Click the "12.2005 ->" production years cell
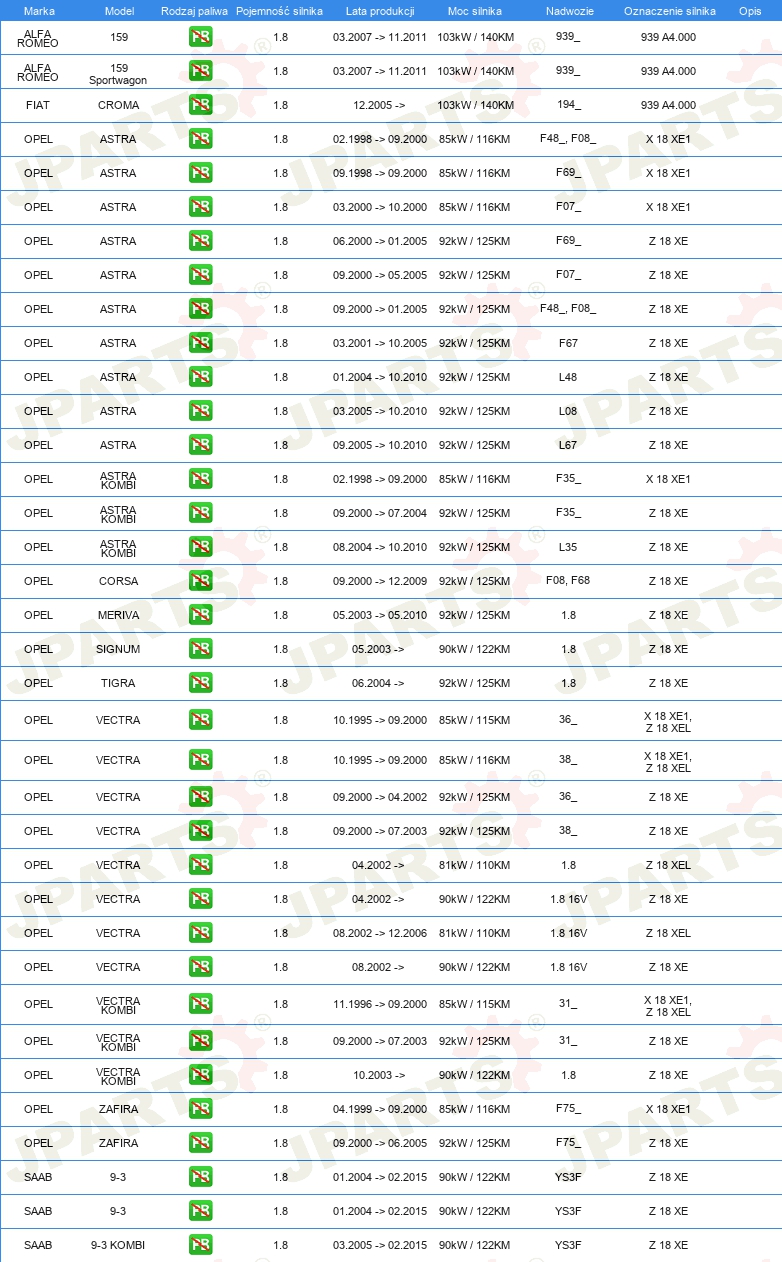The image size is (782, 1262). (380, 105)
